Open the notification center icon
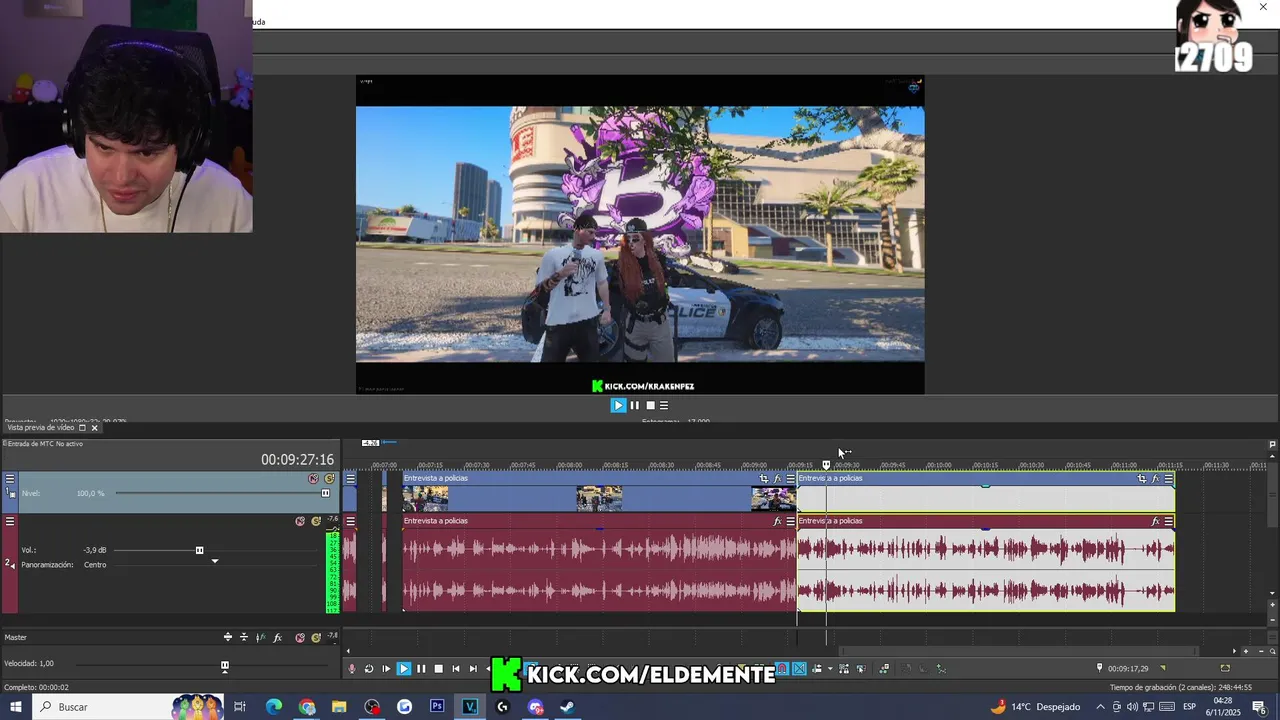 [1260, 707]
